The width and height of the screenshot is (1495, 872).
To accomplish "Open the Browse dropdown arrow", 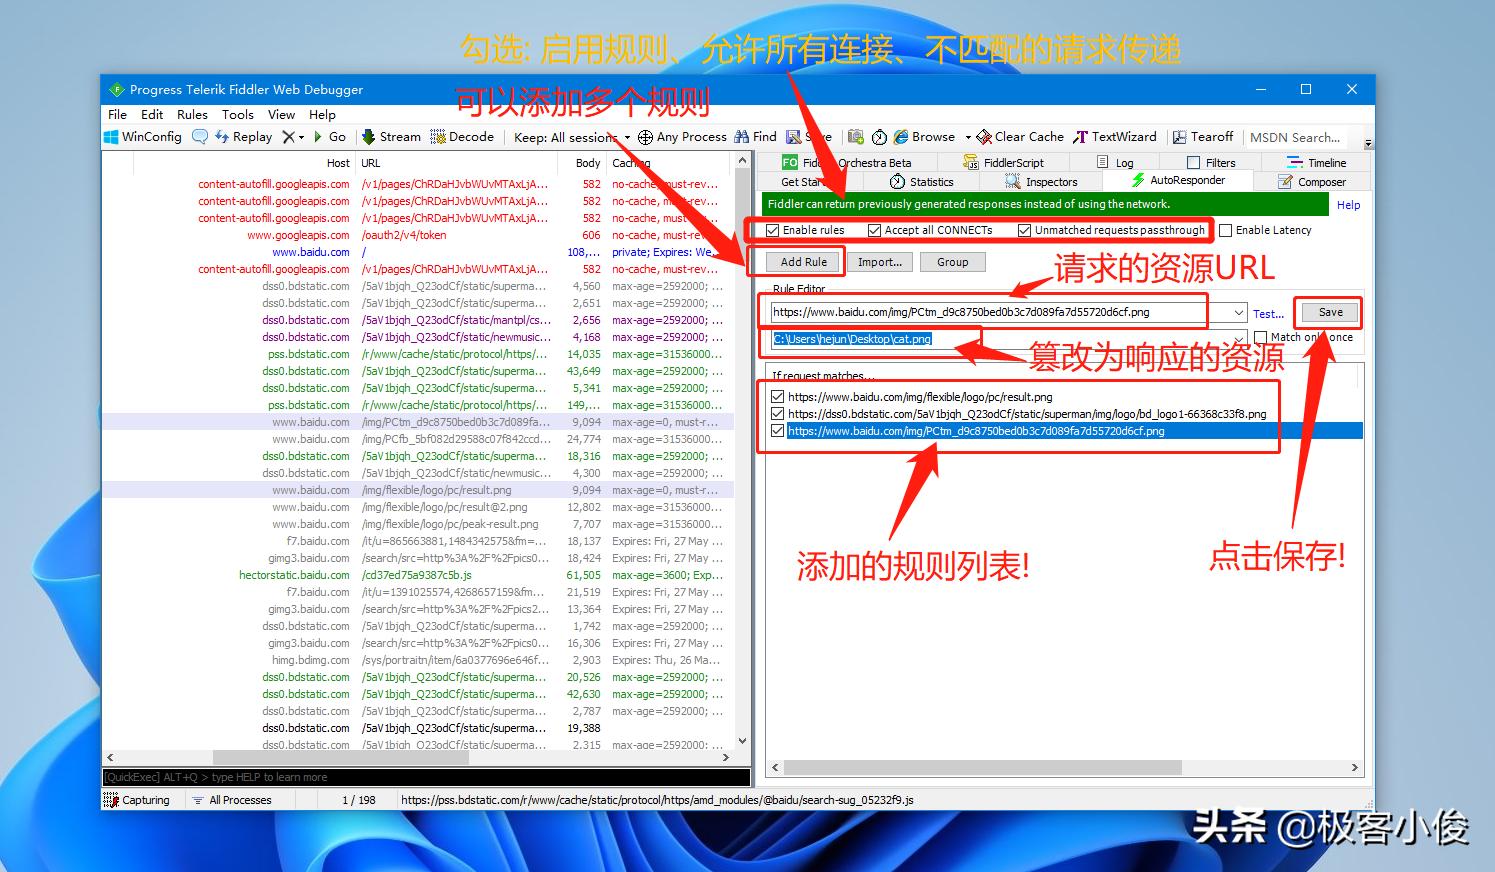I will (967, 137).
